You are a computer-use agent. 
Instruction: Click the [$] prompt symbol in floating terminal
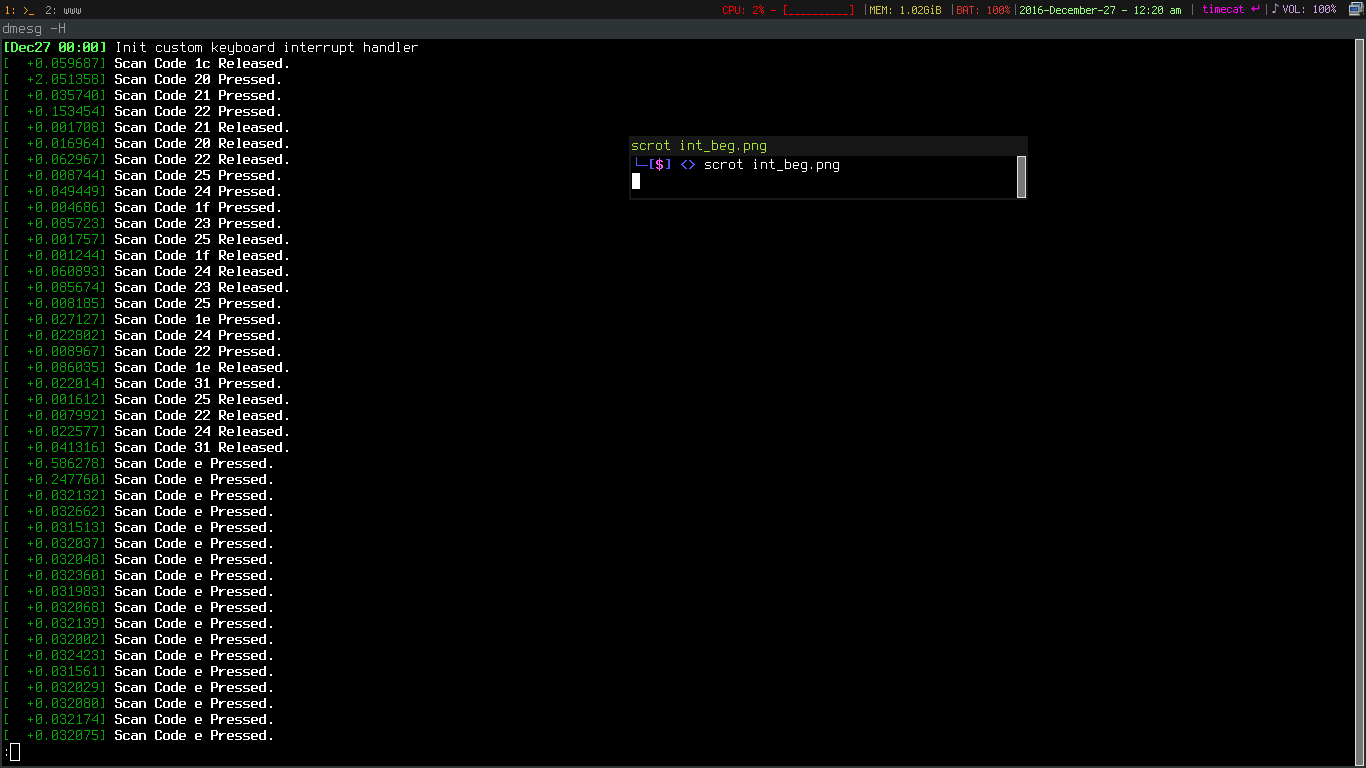click(660, 165)
